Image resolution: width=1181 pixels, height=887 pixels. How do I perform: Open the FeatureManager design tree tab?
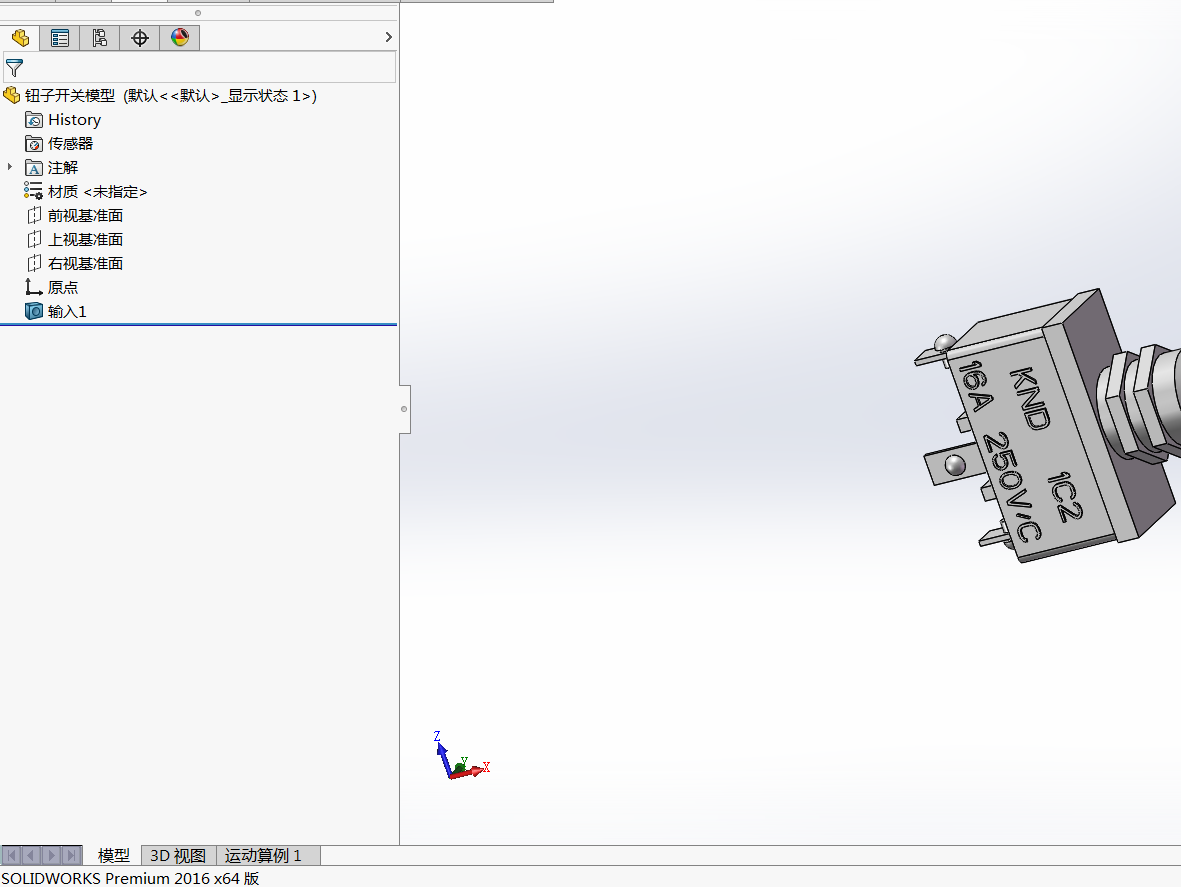[x=20, y=38]
